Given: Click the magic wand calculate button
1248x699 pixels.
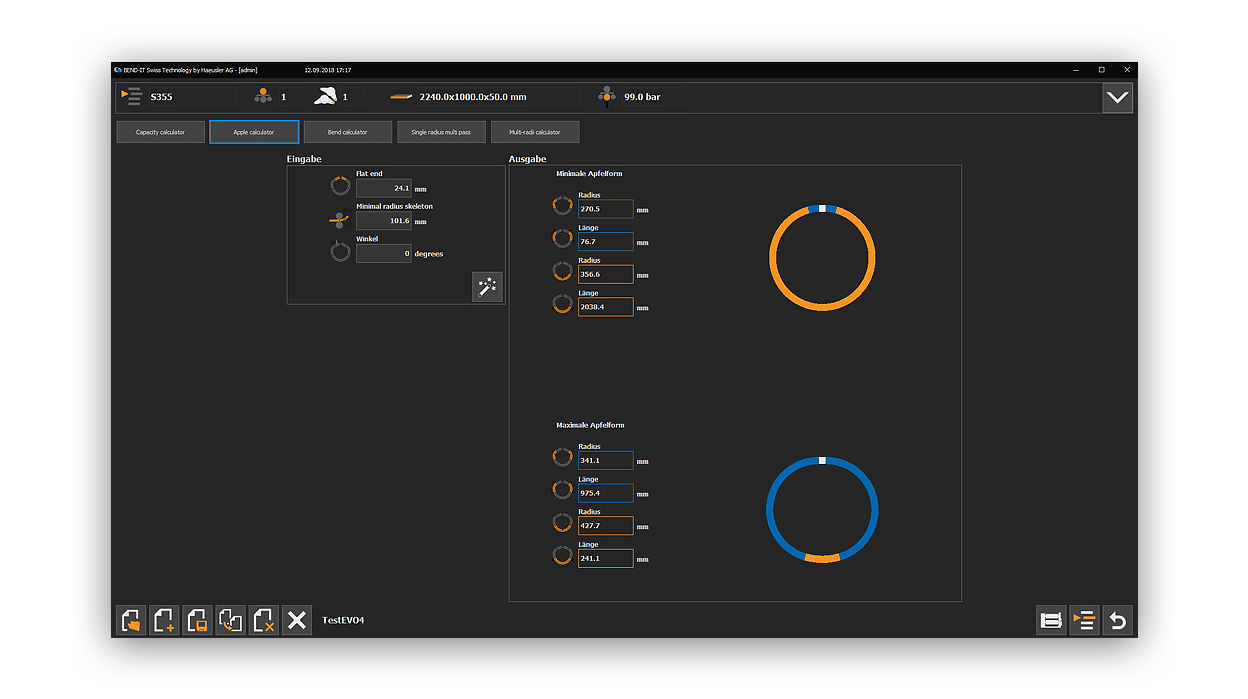Looking at the screenshot, I should coord(487,287).
